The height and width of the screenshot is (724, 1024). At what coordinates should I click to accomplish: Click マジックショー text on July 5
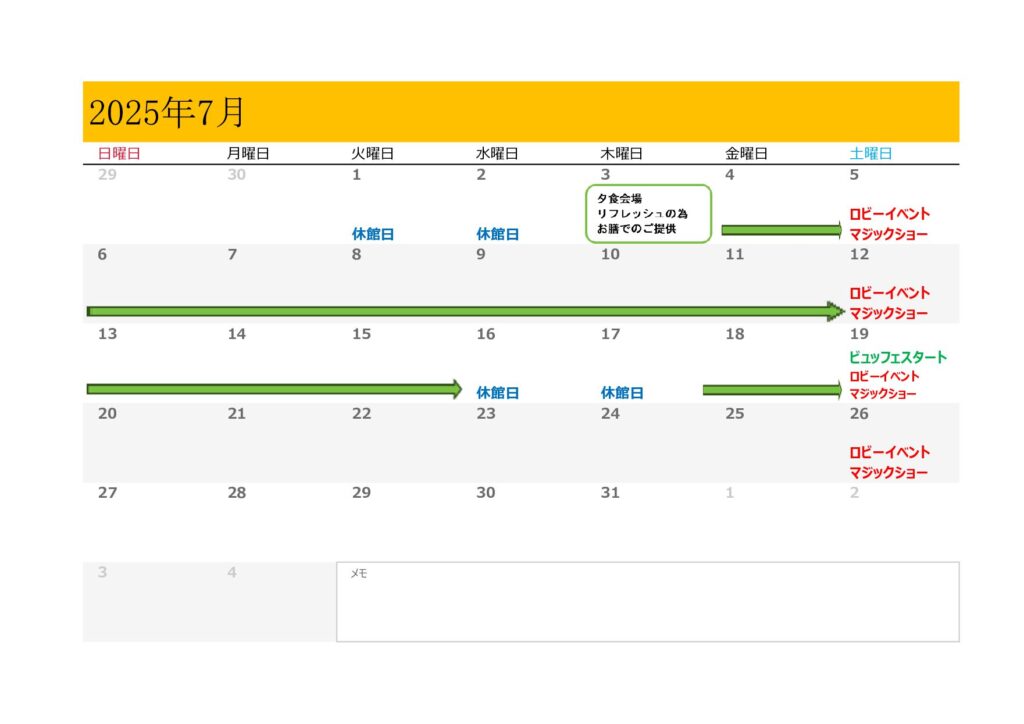coord(888,234)
